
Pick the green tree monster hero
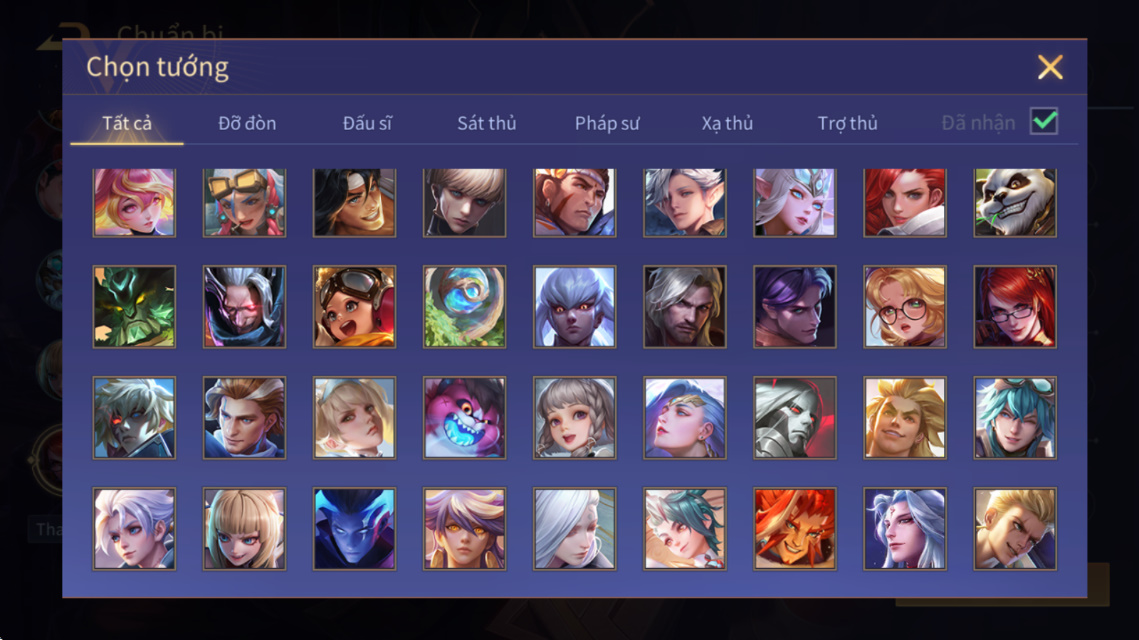pyautogui.click(x=134, y=307)
